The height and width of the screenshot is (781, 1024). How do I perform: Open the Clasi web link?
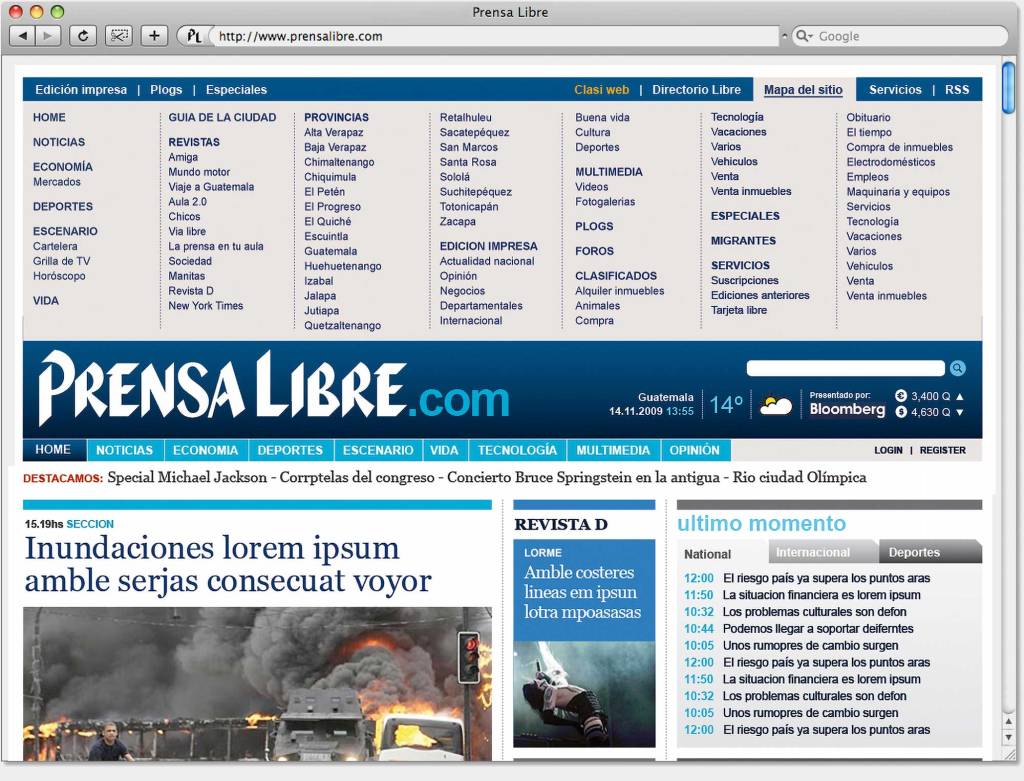coord(601,90)
